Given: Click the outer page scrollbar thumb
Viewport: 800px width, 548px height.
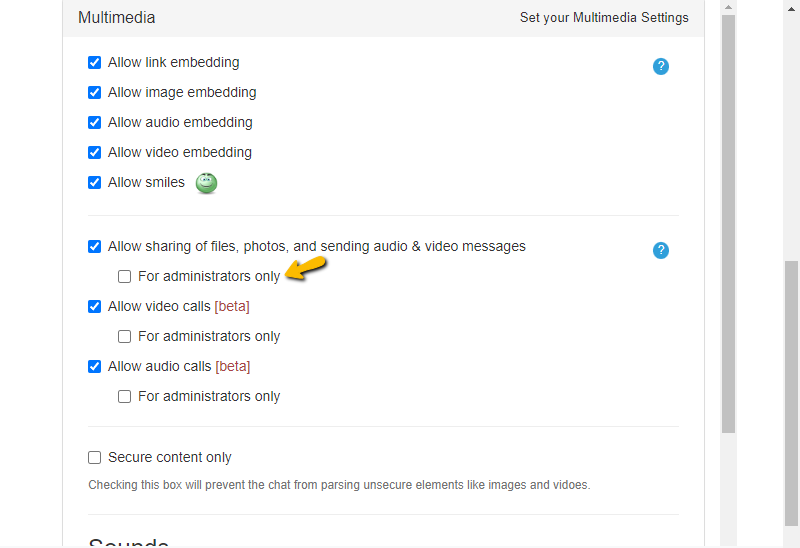Looking at the screenshot, I should point(791,390).
